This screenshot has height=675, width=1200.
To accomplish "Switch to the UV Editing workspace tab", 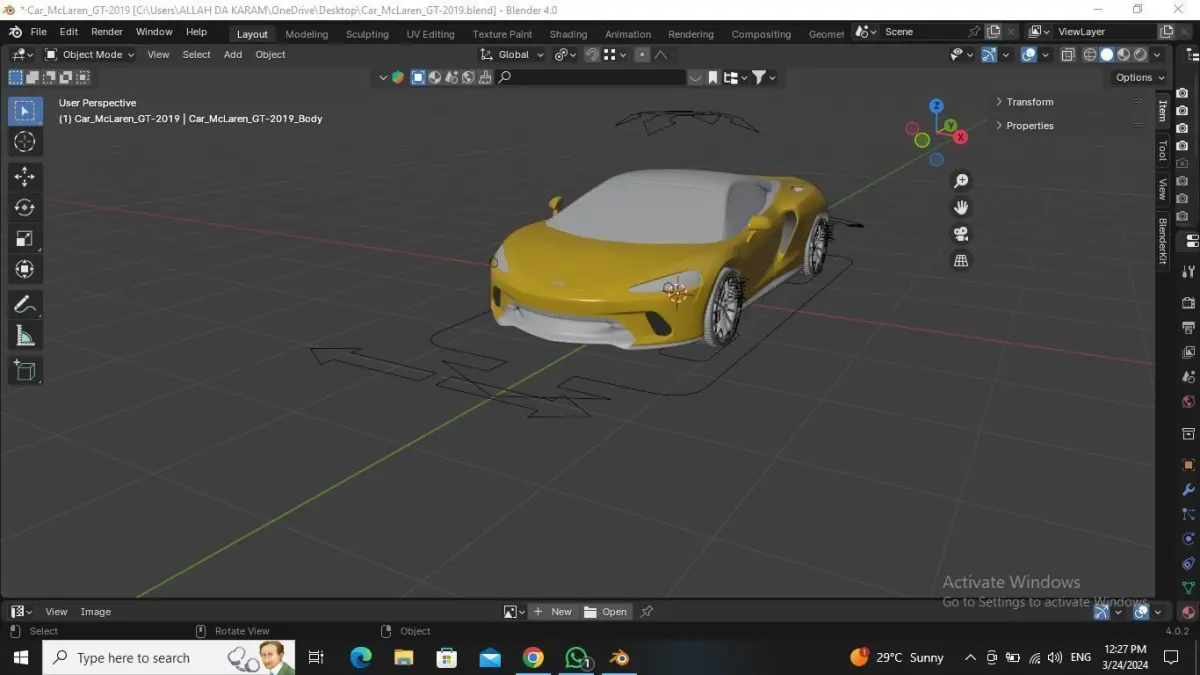I will point(430,34).
